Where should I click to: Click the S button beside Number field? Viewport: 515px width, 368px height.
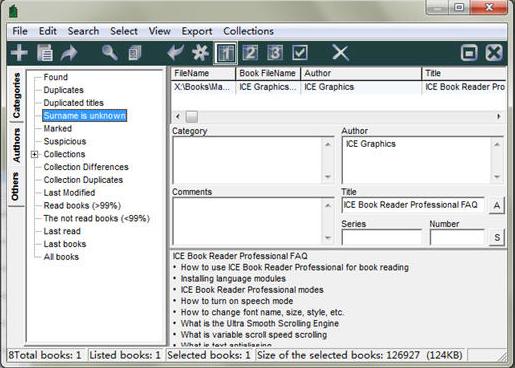(497, 237)
